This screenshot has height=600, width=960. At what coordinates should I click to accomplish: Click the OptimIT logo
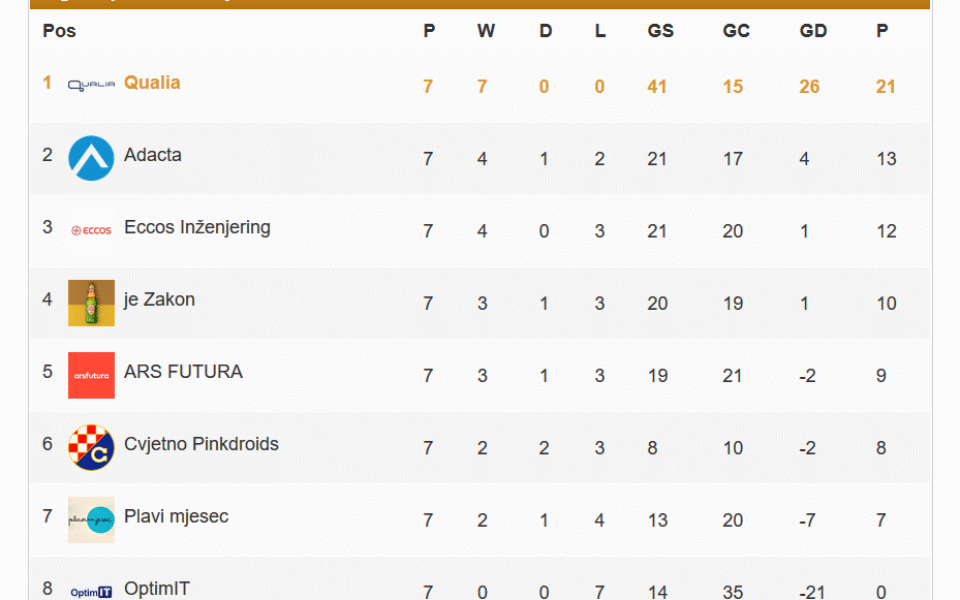point(91,592)
